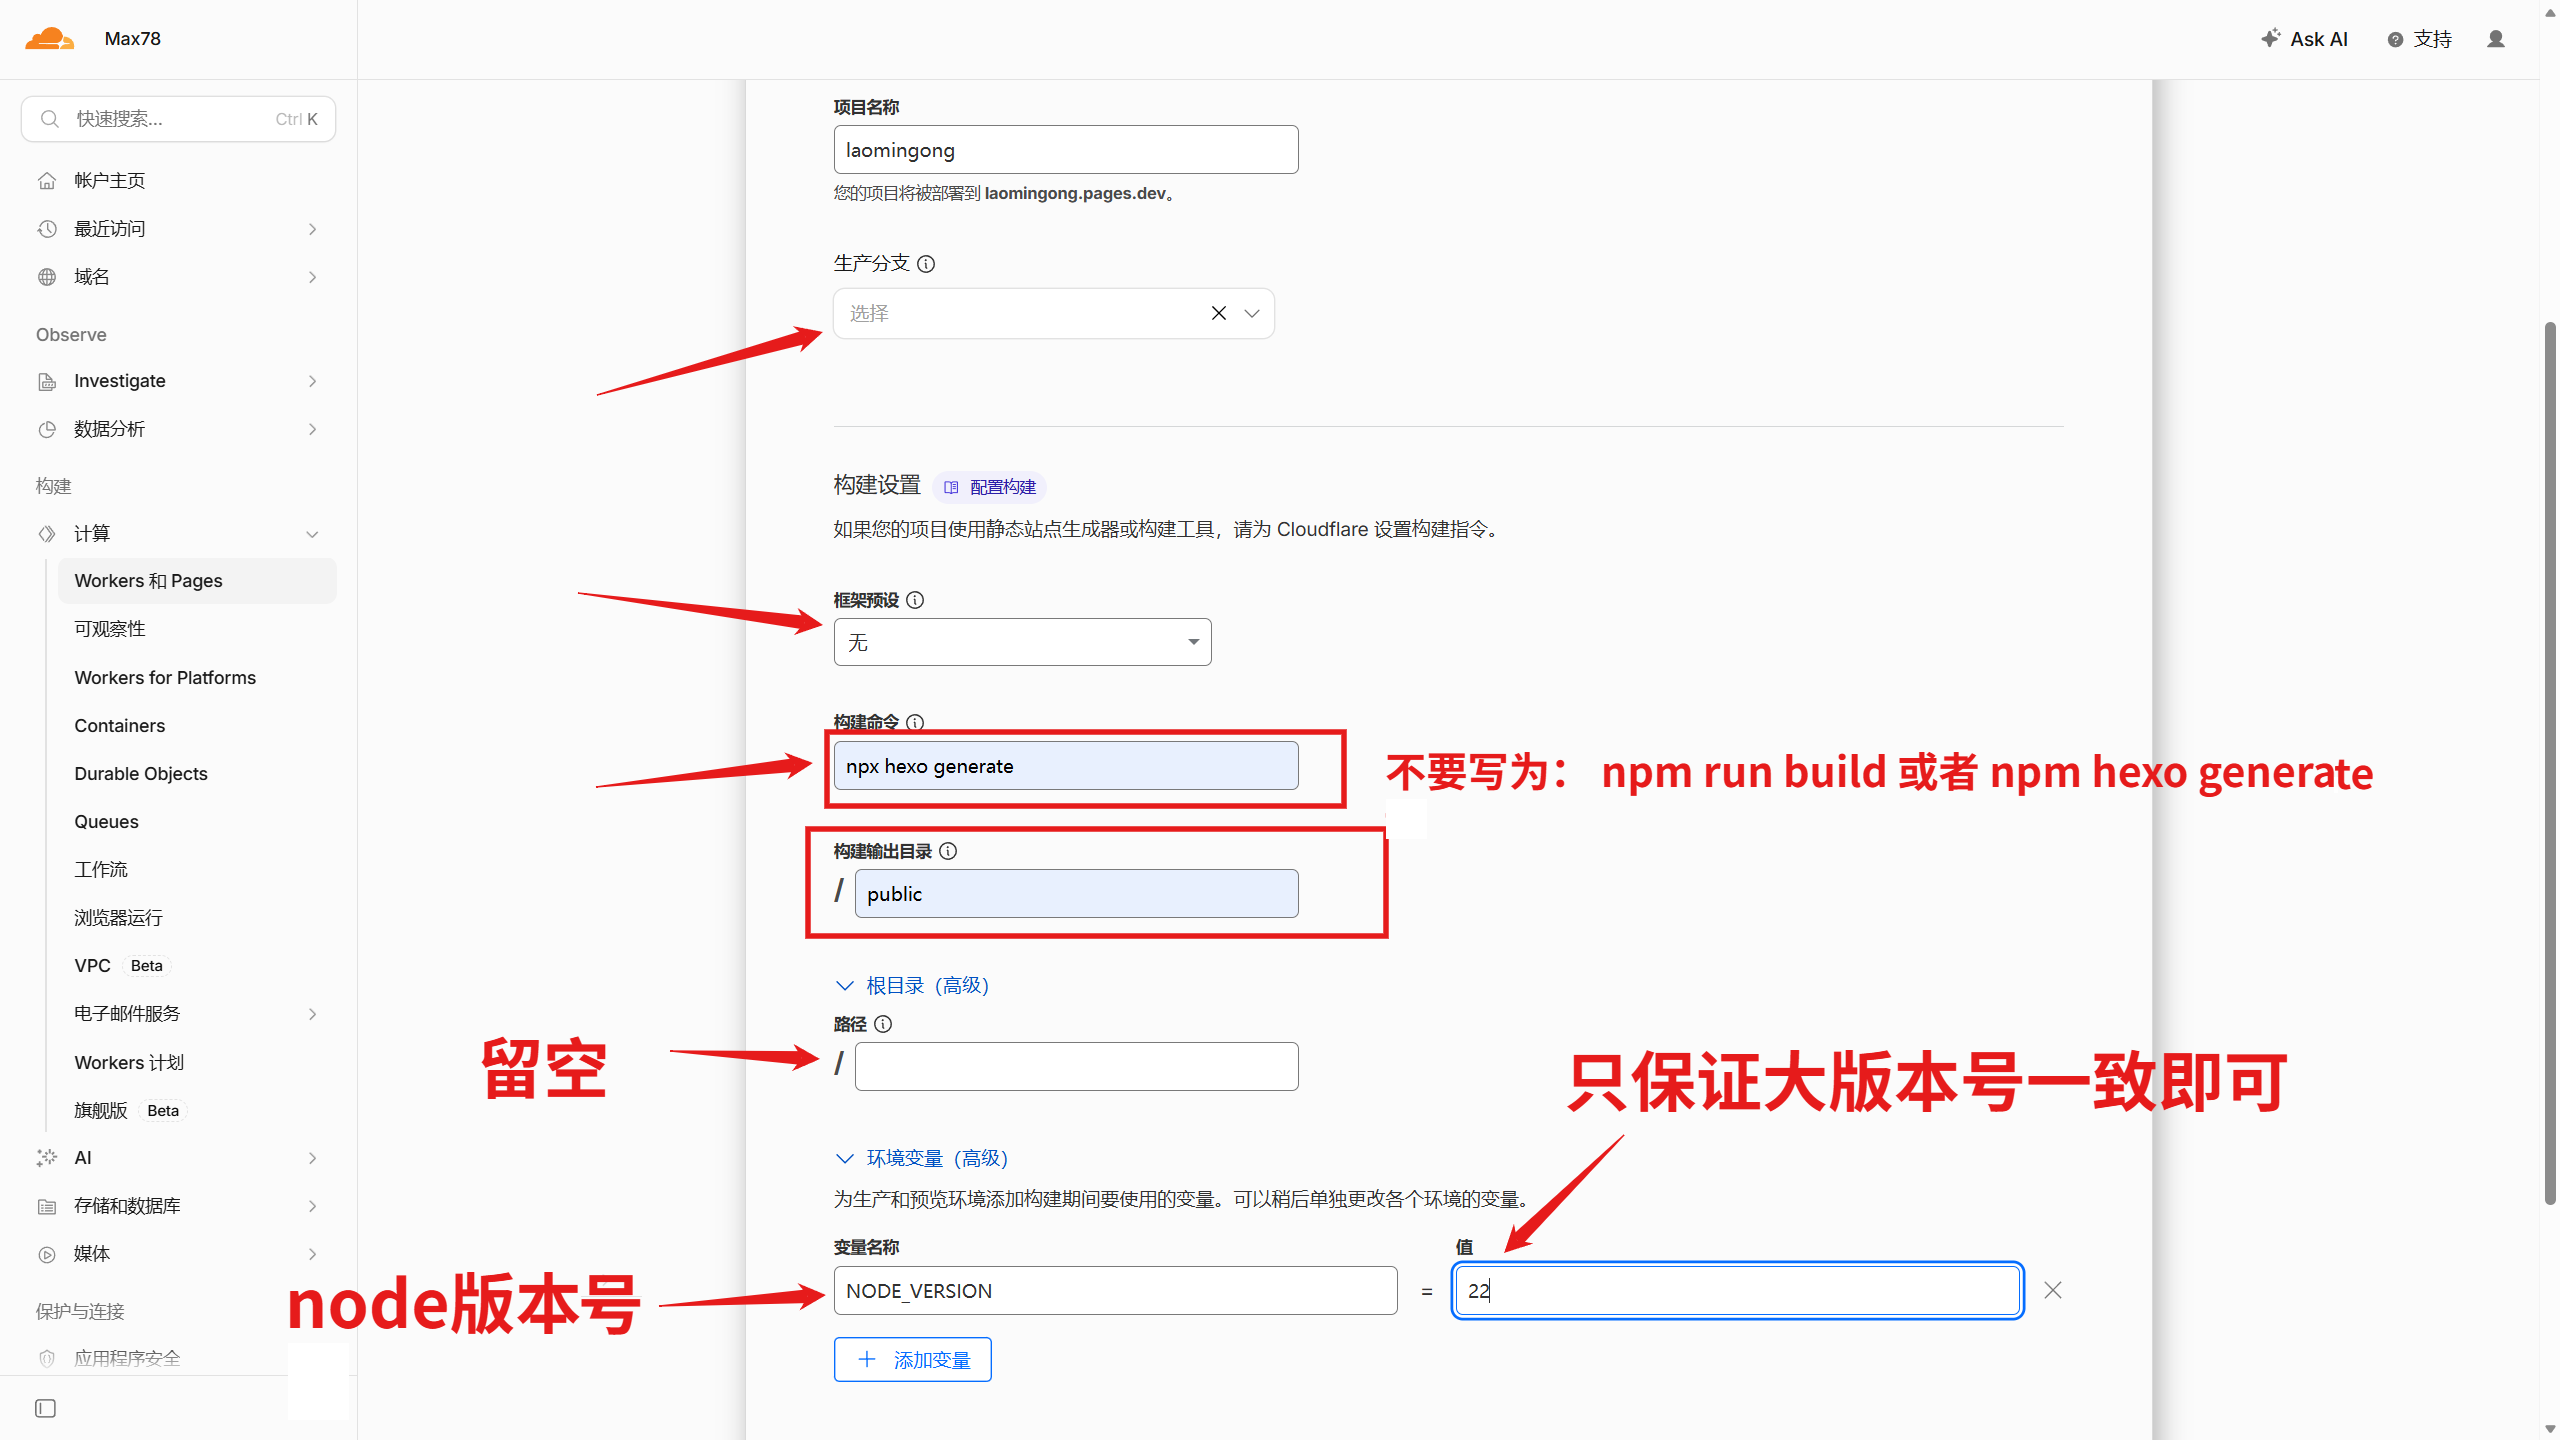
Task: Click info icon beside 生产分支
Action: click(926, 264)
